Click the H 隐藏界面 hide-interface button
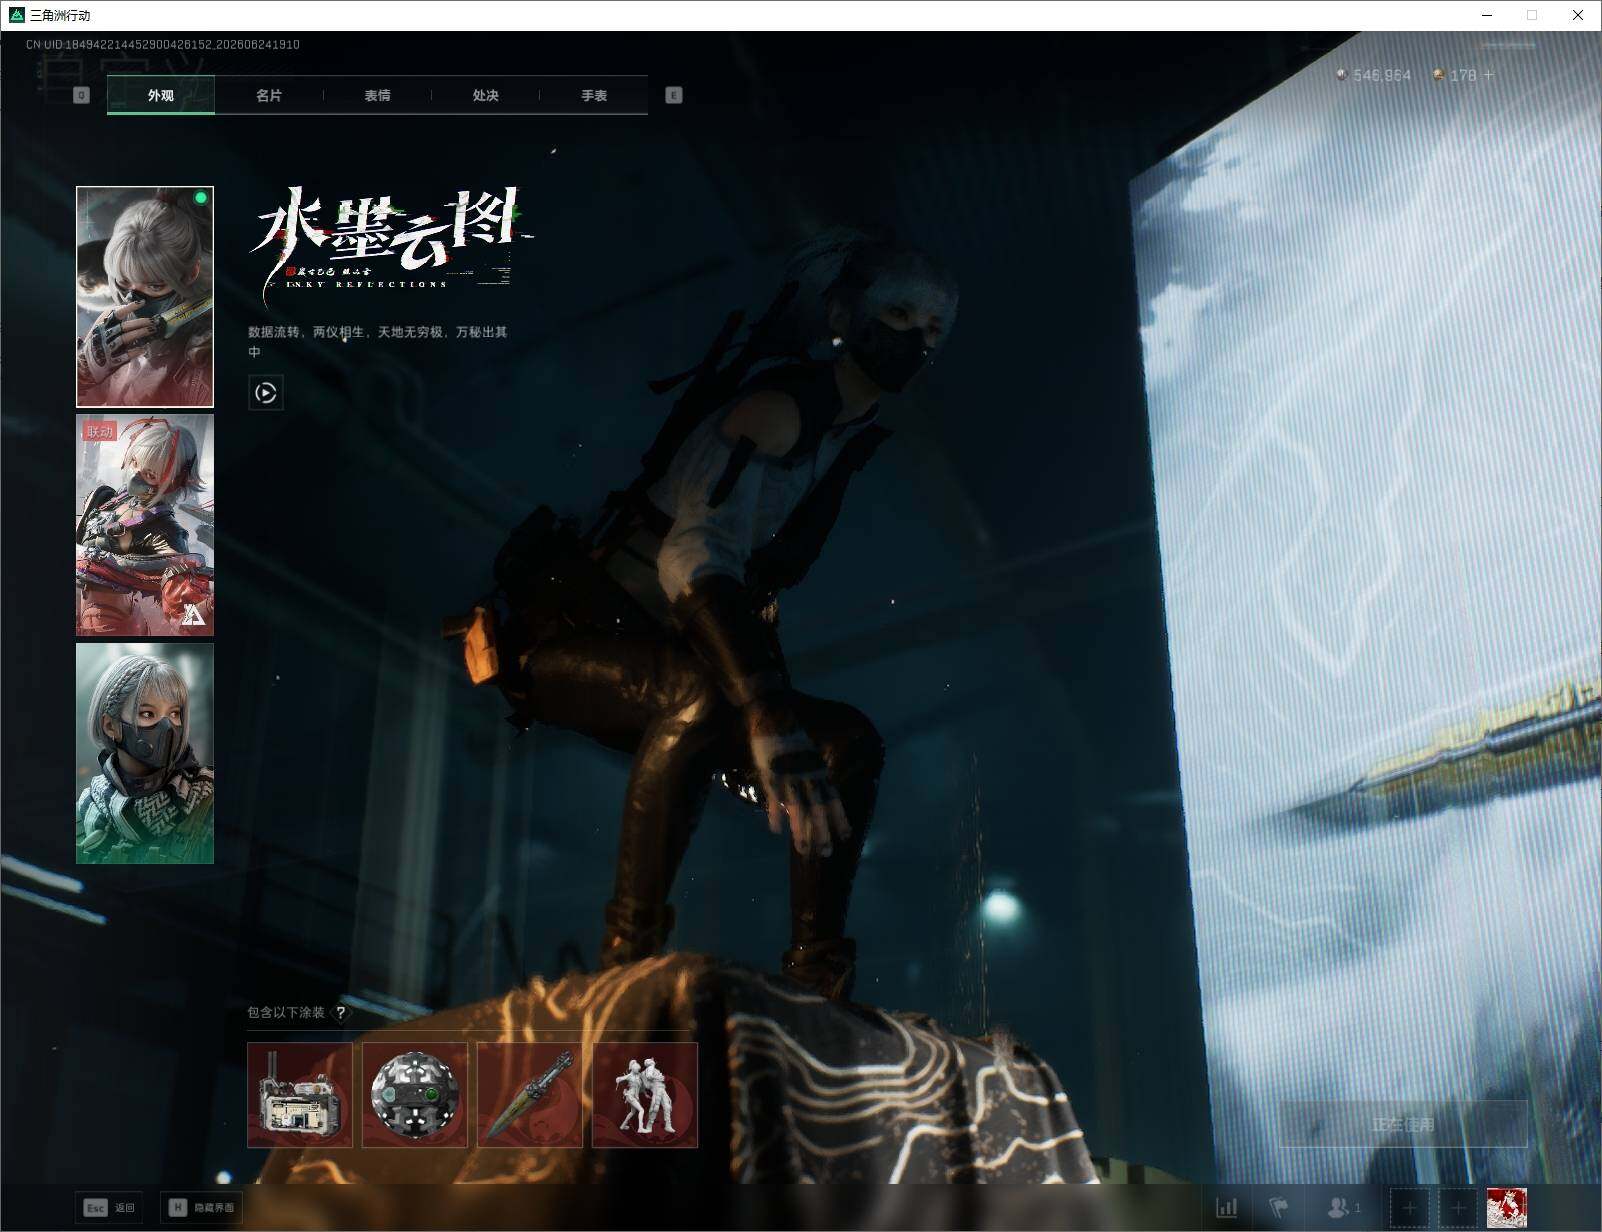Screen dimensions: 1602x1232 coord(202,1208)
